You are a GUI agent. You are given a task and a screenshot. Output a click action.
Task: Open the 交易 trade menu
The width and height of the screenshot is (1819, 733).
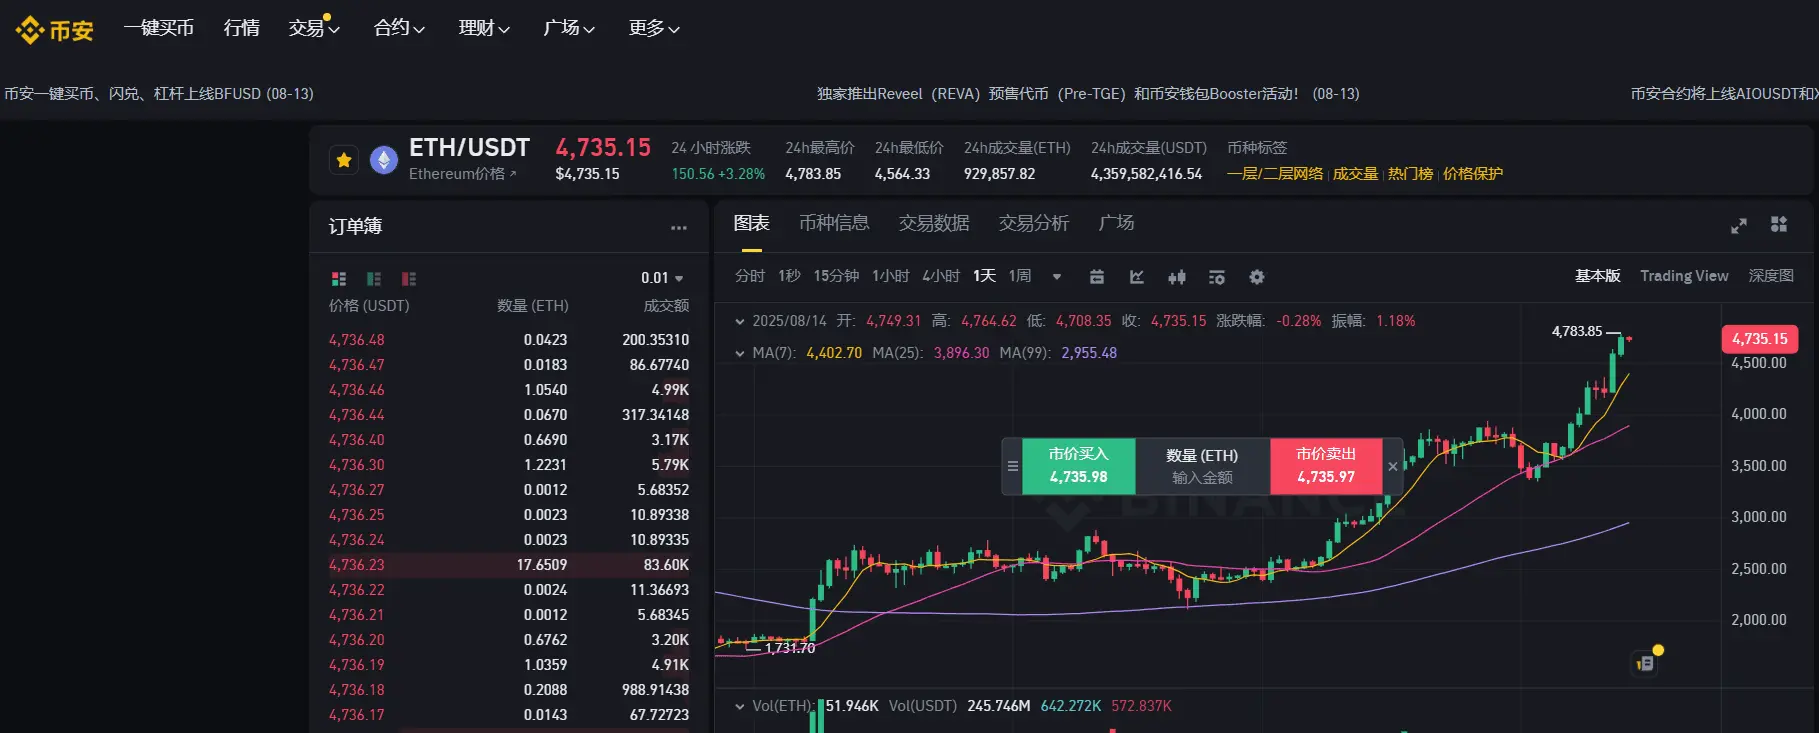point(314,28)
